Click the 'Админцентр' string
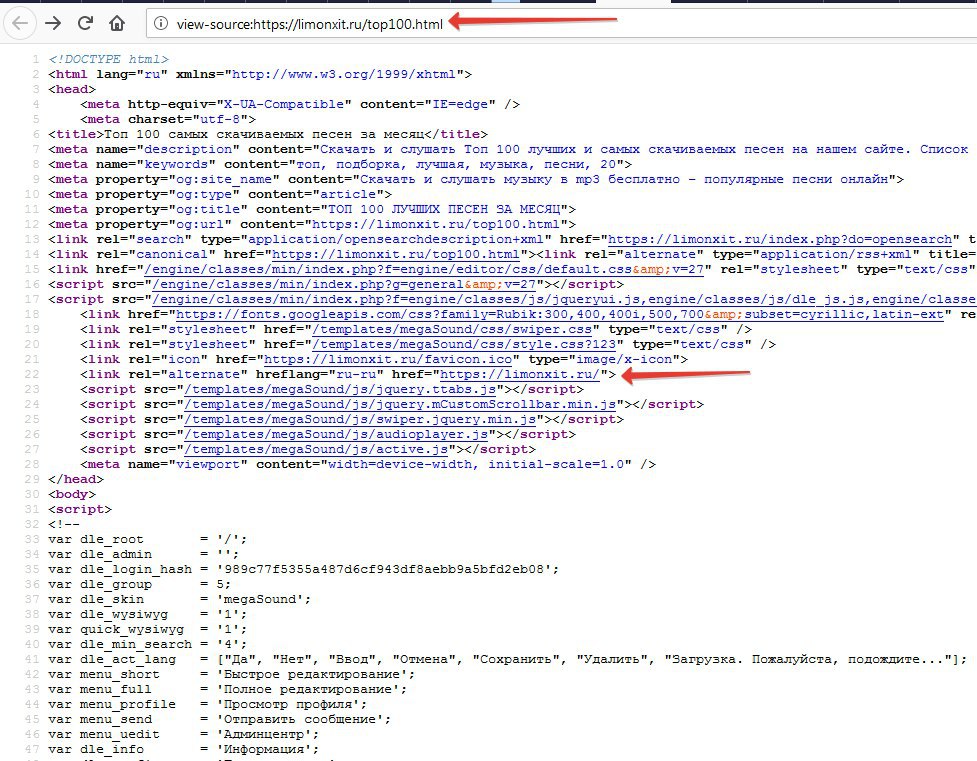This screenshot has height=761, width=977. (x=264, y=734)
